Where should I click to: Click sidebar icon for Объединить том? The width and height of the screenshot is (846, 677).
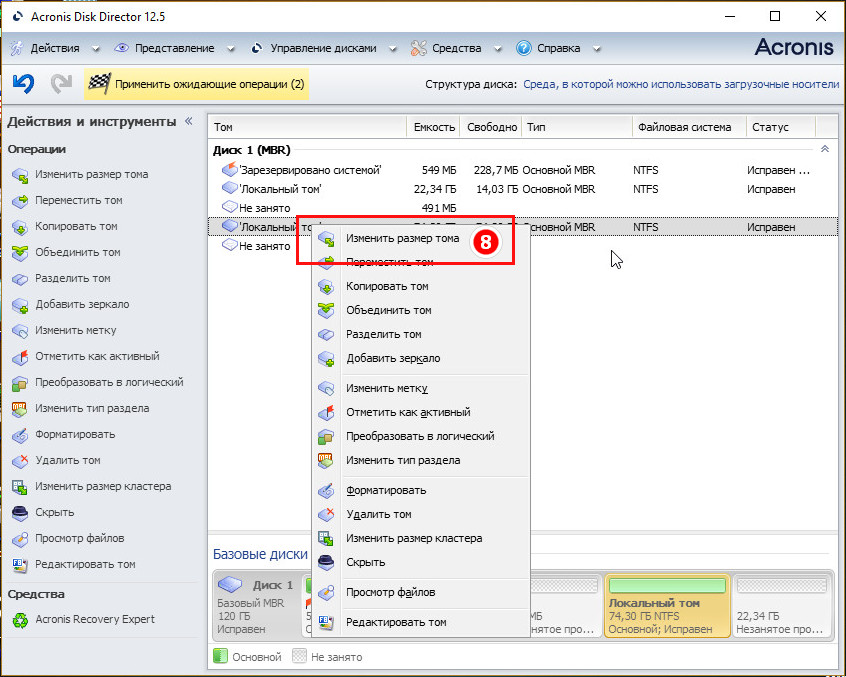point(20,252)
